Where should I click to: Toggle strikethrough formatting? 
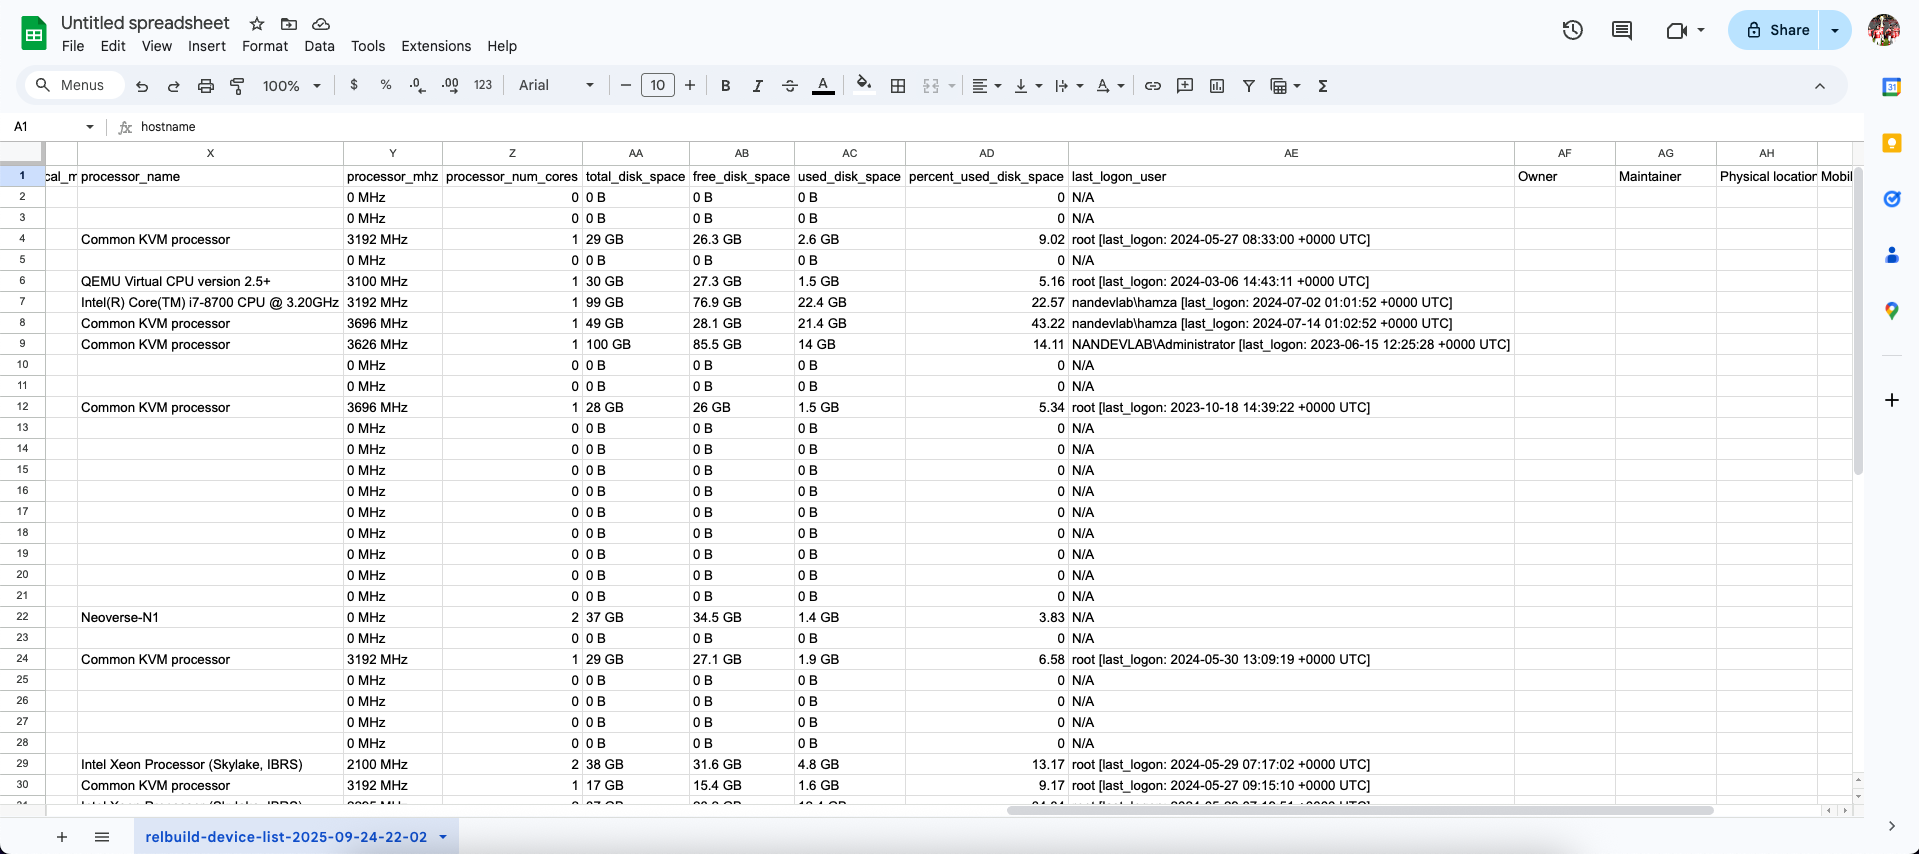(789, 86)
